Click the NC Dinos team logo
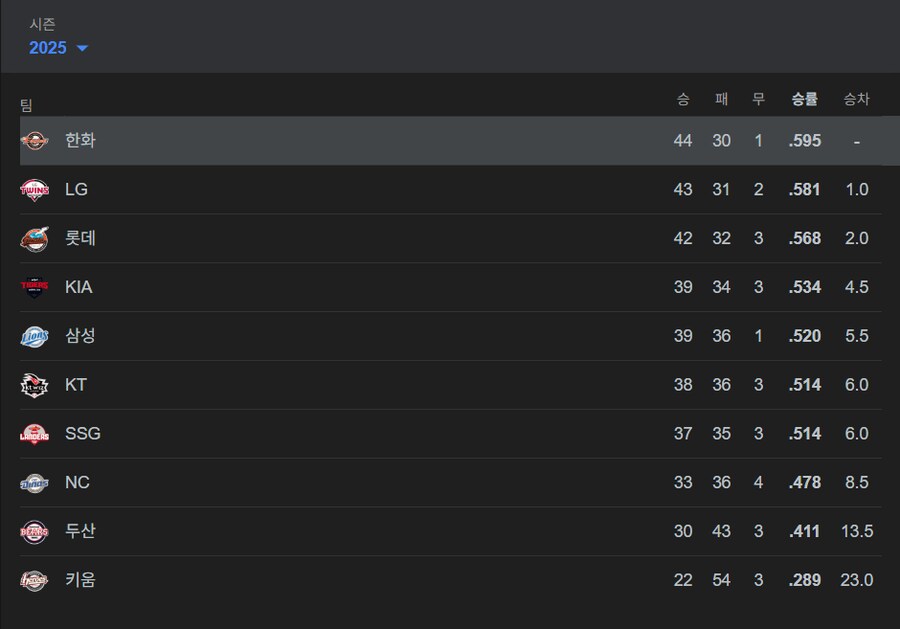The image size is (900, 629). (x=34, y=483)
